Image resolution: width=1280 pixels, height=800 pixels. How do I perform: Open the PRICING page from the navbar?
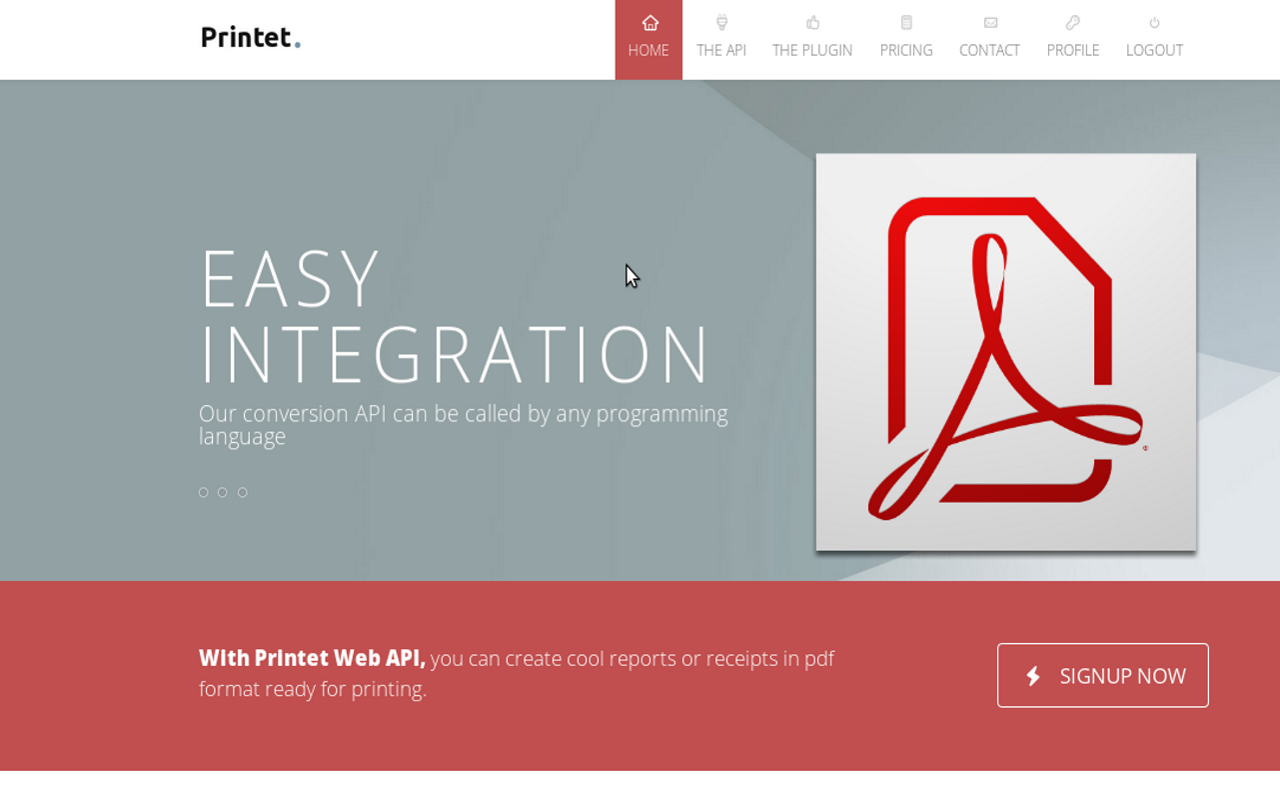(906, 50)
